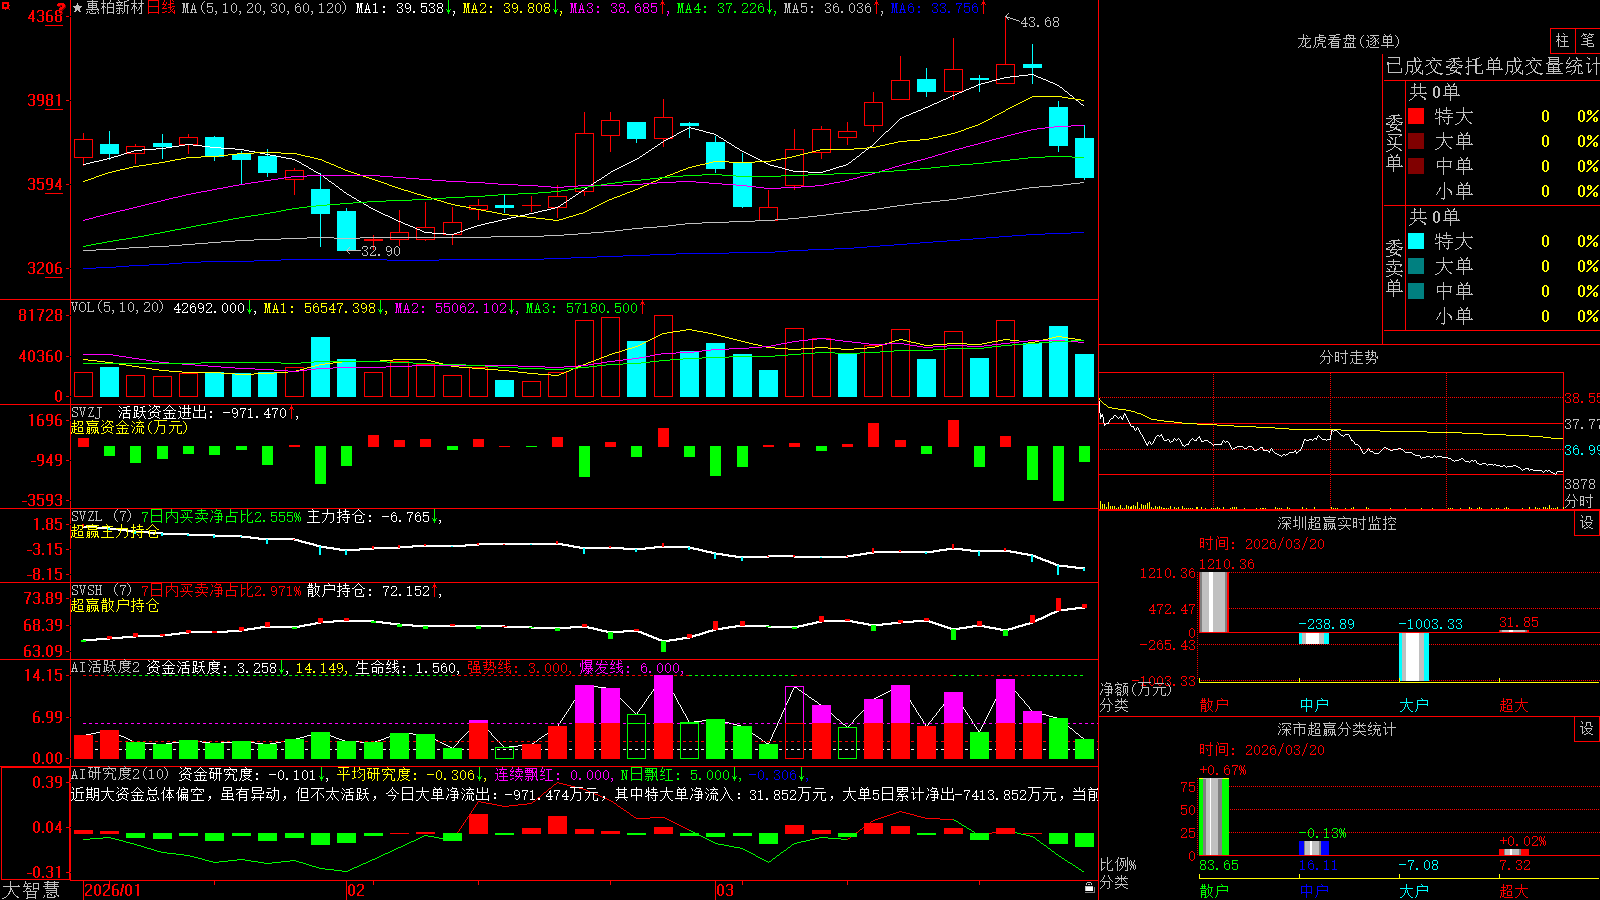
Task: Click the star icon before 惠柏新材
Action: [77, 8]
